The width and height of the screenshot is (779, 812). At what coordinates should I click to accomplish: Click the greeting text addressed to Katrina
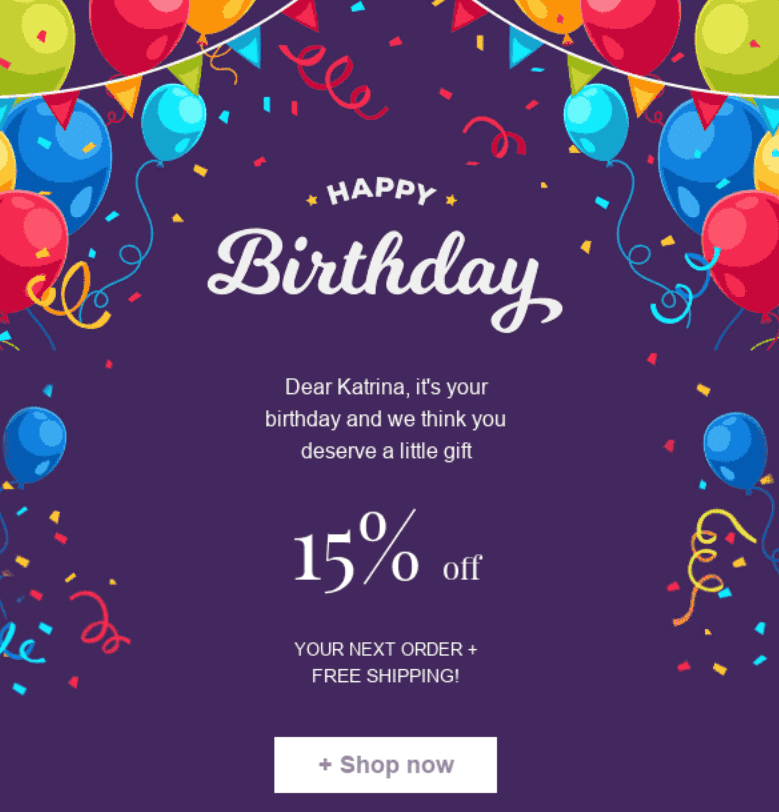(385, 419)
